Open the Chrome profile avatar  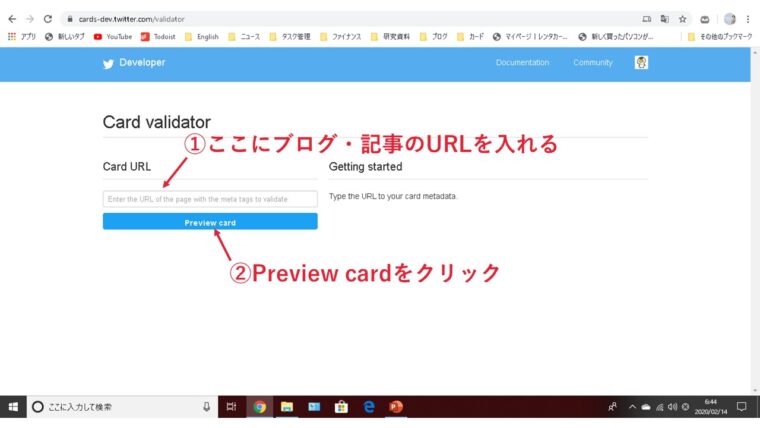tap(729, 19)
